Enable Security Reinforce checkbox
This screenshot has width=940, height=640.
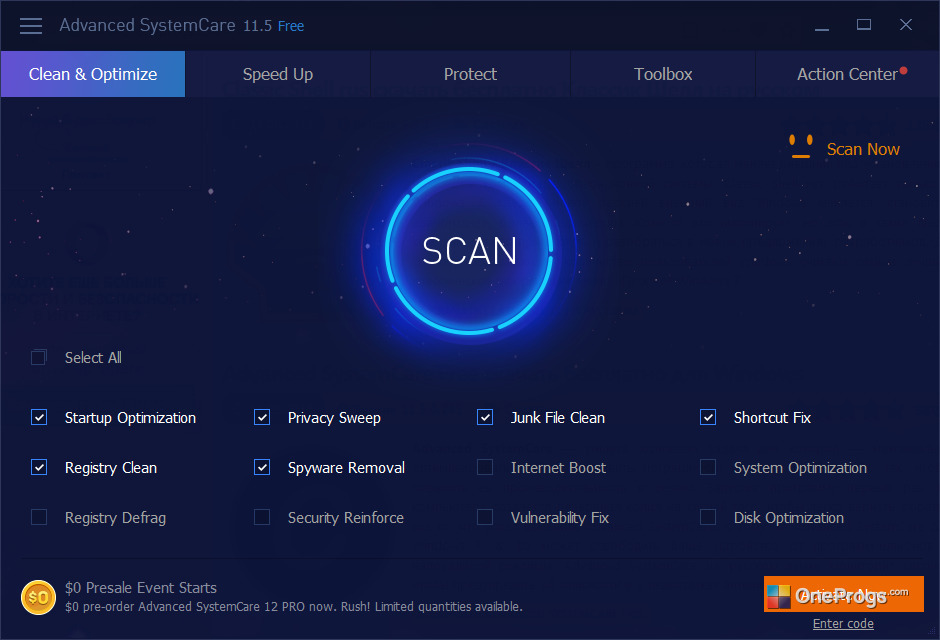262,517
